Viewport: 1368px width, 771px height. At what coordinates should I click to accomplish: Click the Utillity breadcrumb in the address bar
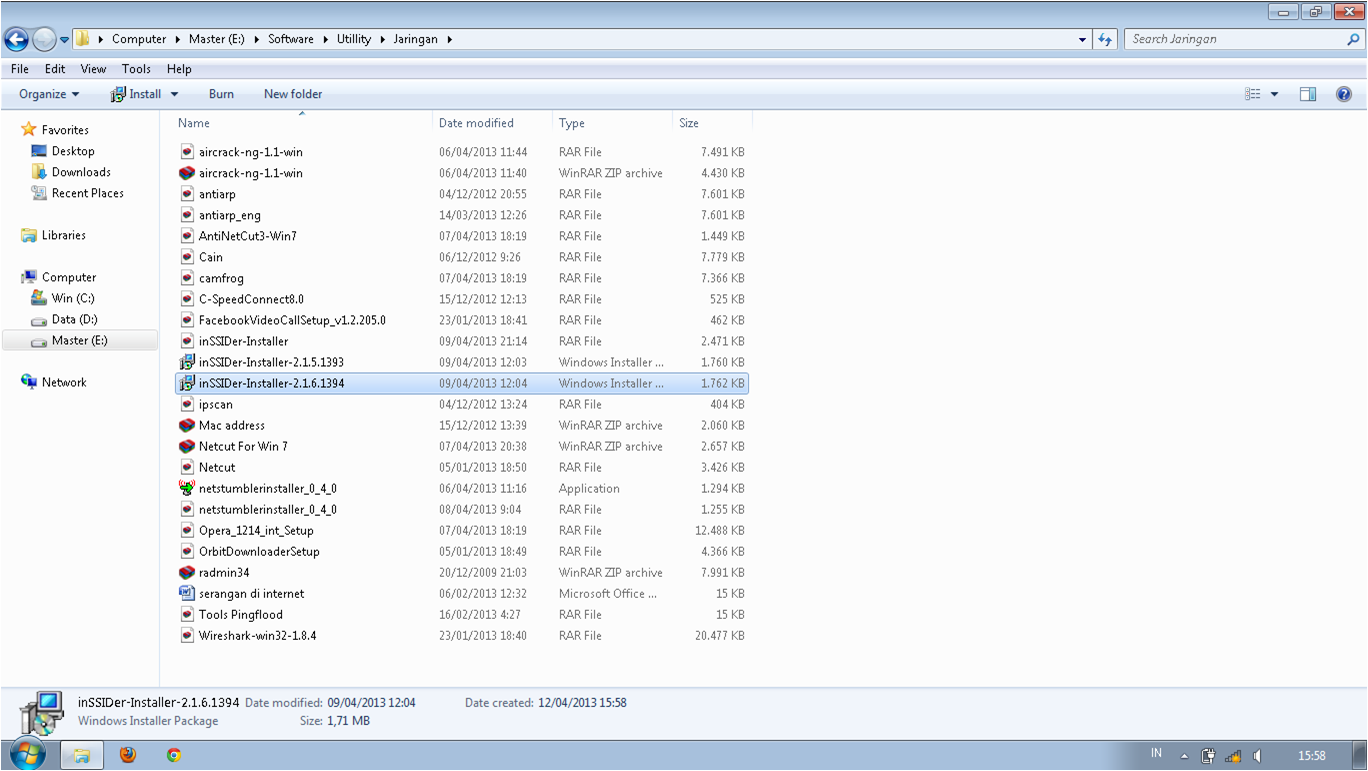tap(354, 39)
